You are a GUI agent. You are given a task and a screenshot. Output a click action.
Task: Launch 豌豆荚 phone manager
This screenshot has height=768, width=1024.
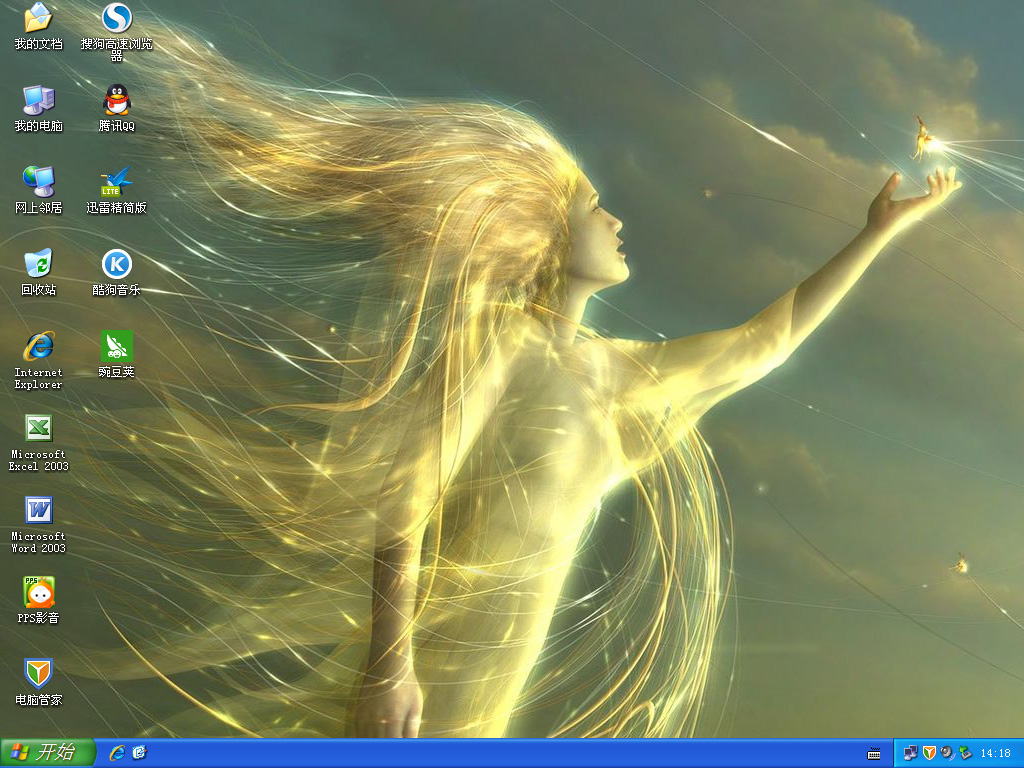[x=116, y=352]
